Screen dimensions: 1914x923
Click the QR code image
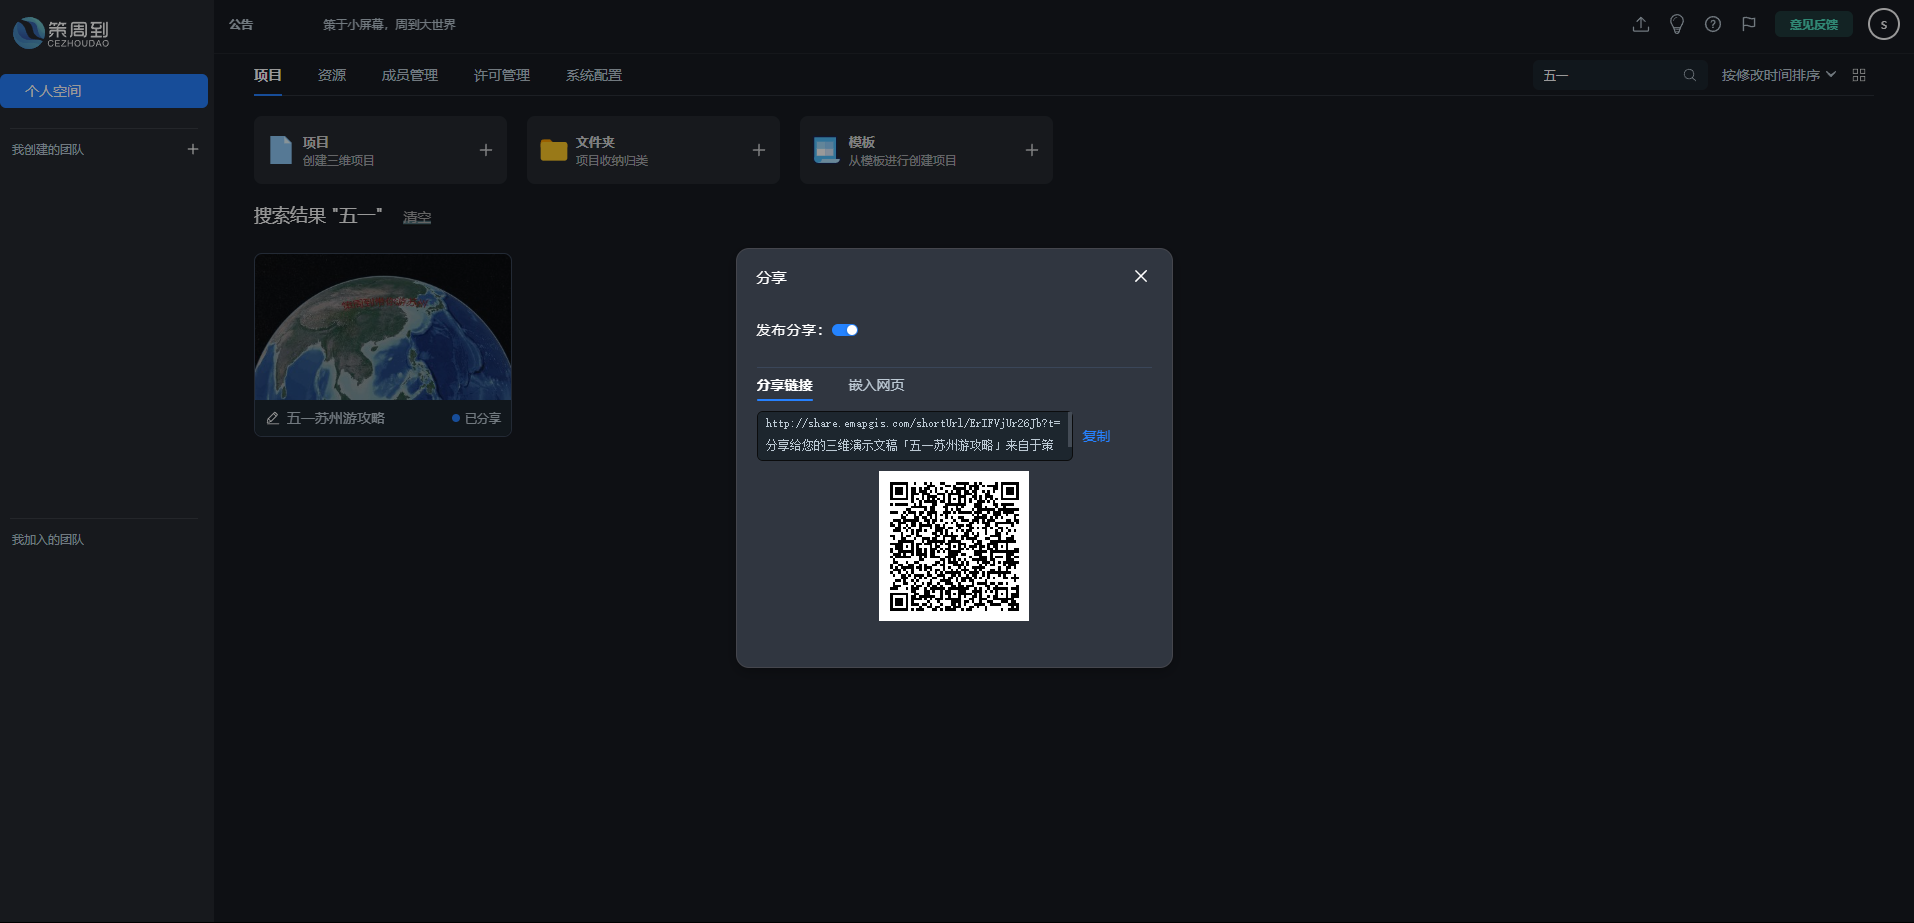pyautogui.click(x=954, y=546)
